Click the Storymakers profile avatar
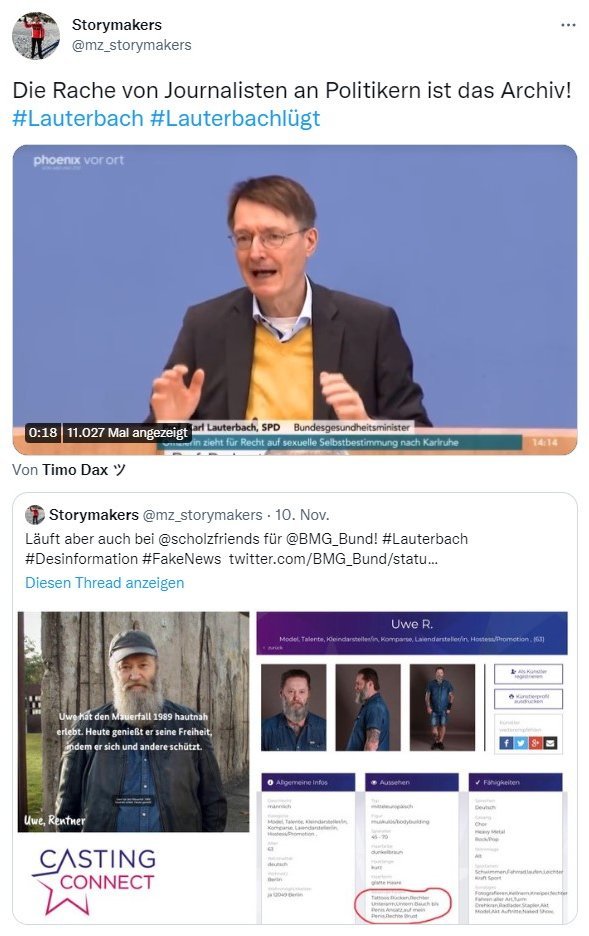The image size is (589, 936). [x=36, y=36]
